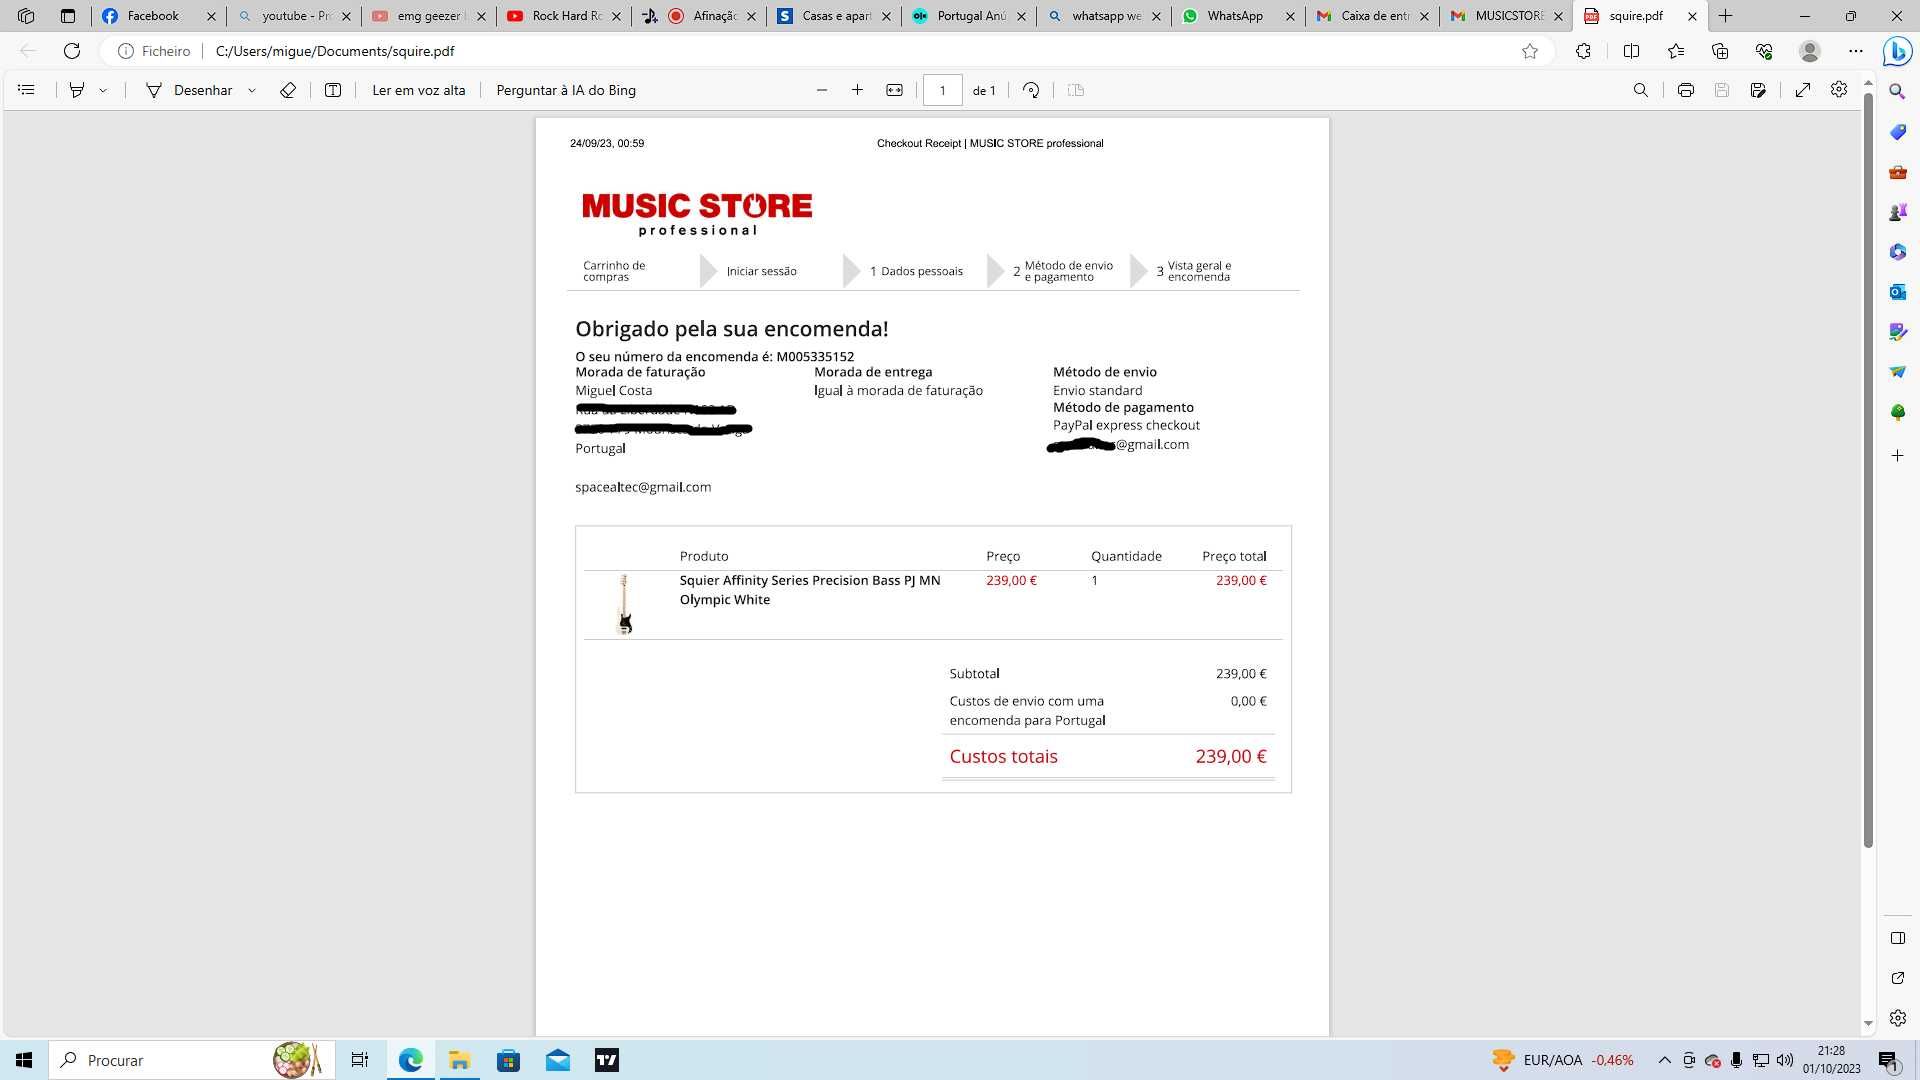Click the Procurar taskbar search box
Screen dimensions: 1920x1080
192,1060
